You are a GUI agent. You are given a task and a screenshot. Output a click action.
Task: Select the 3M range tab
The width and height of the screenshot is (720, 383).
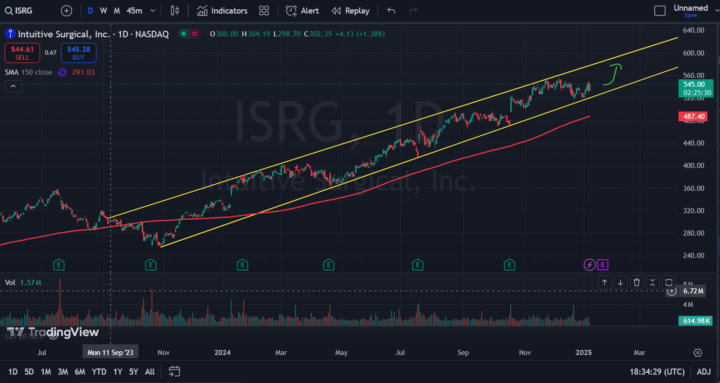pyautogui.click(x=63, y=372)
